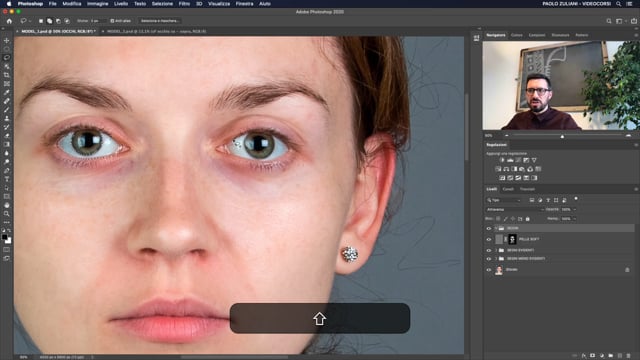The width and height of the screenshot is (640, 360).
Task: Click the PELLE SOFT layer mask thumbnail
Action: tap(512, 239)
